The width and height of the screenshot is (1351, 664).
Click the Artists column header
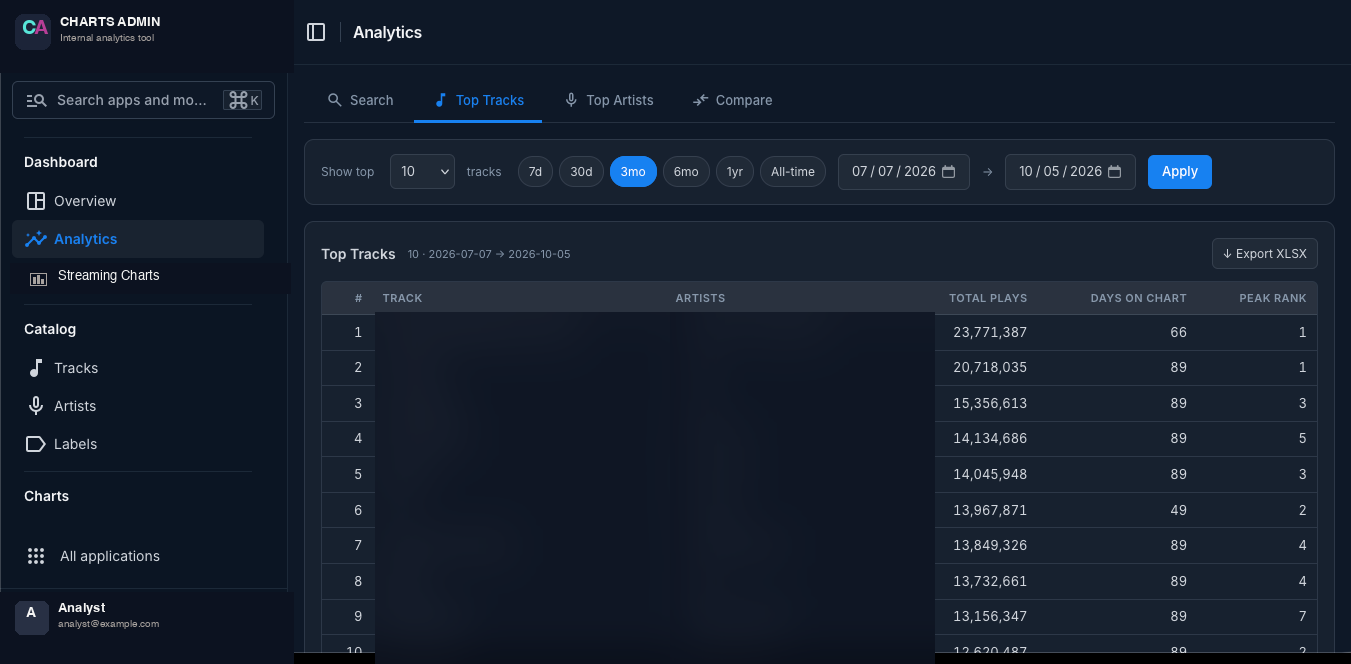700,298
